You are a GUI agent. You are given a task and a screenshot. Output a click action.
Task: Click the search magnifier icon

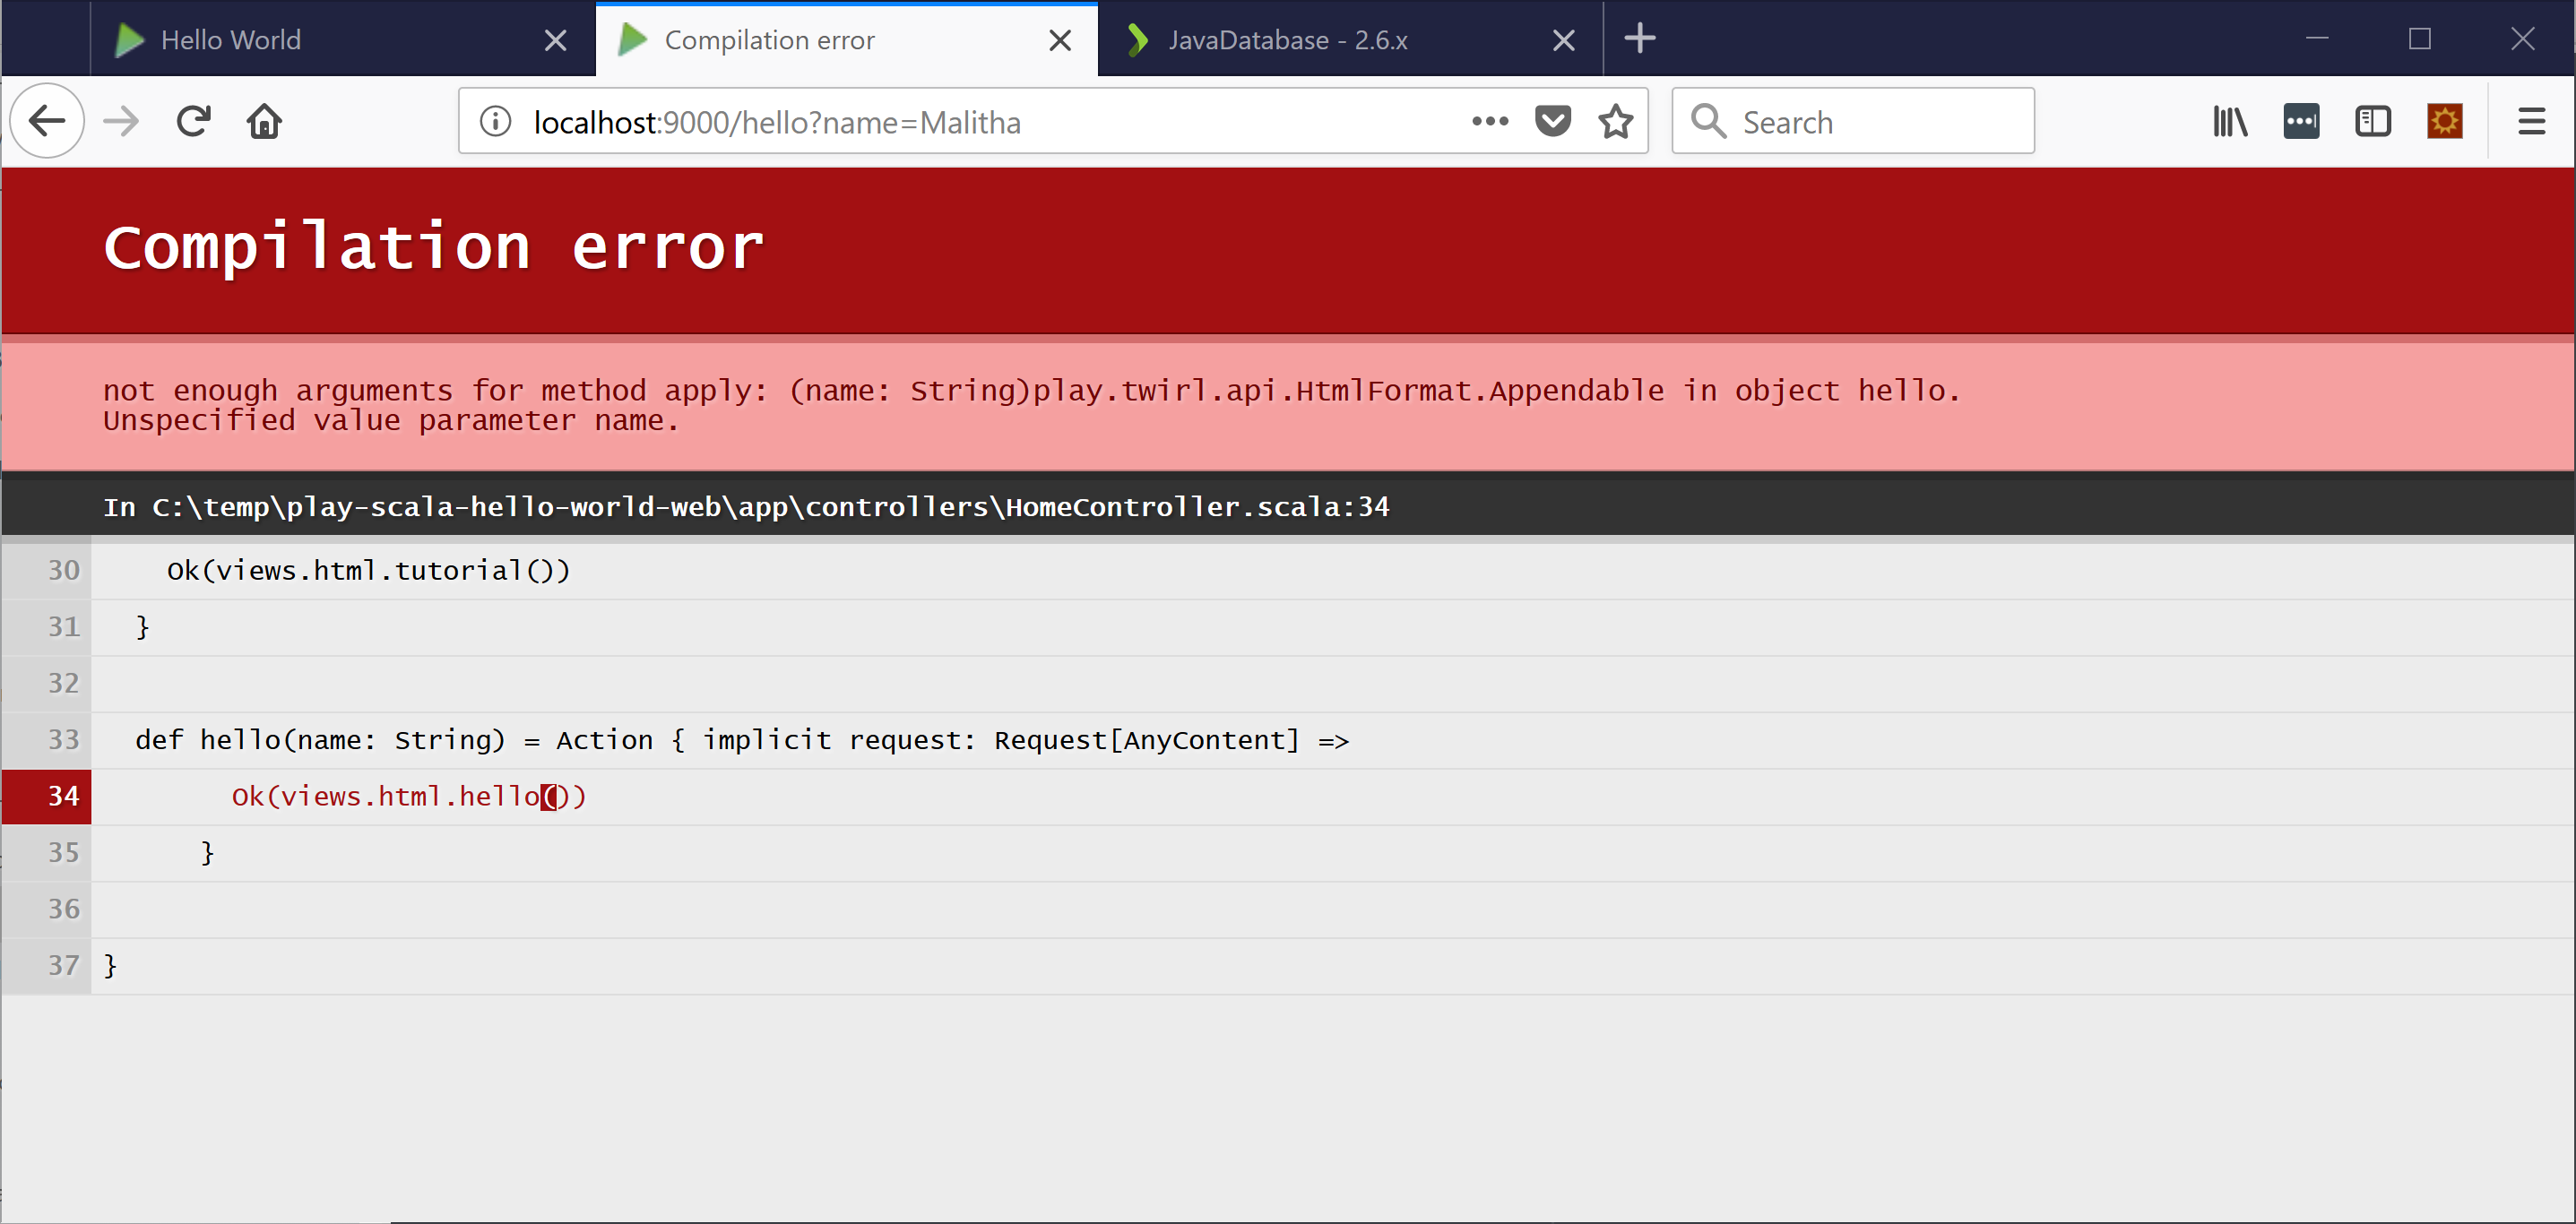tap(1708, 121)
